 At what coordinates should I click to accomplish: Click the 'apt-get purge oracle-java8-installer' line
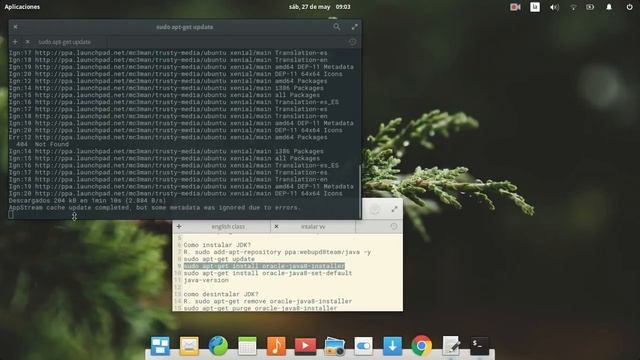pyautogui.click(x=260, y=308)
